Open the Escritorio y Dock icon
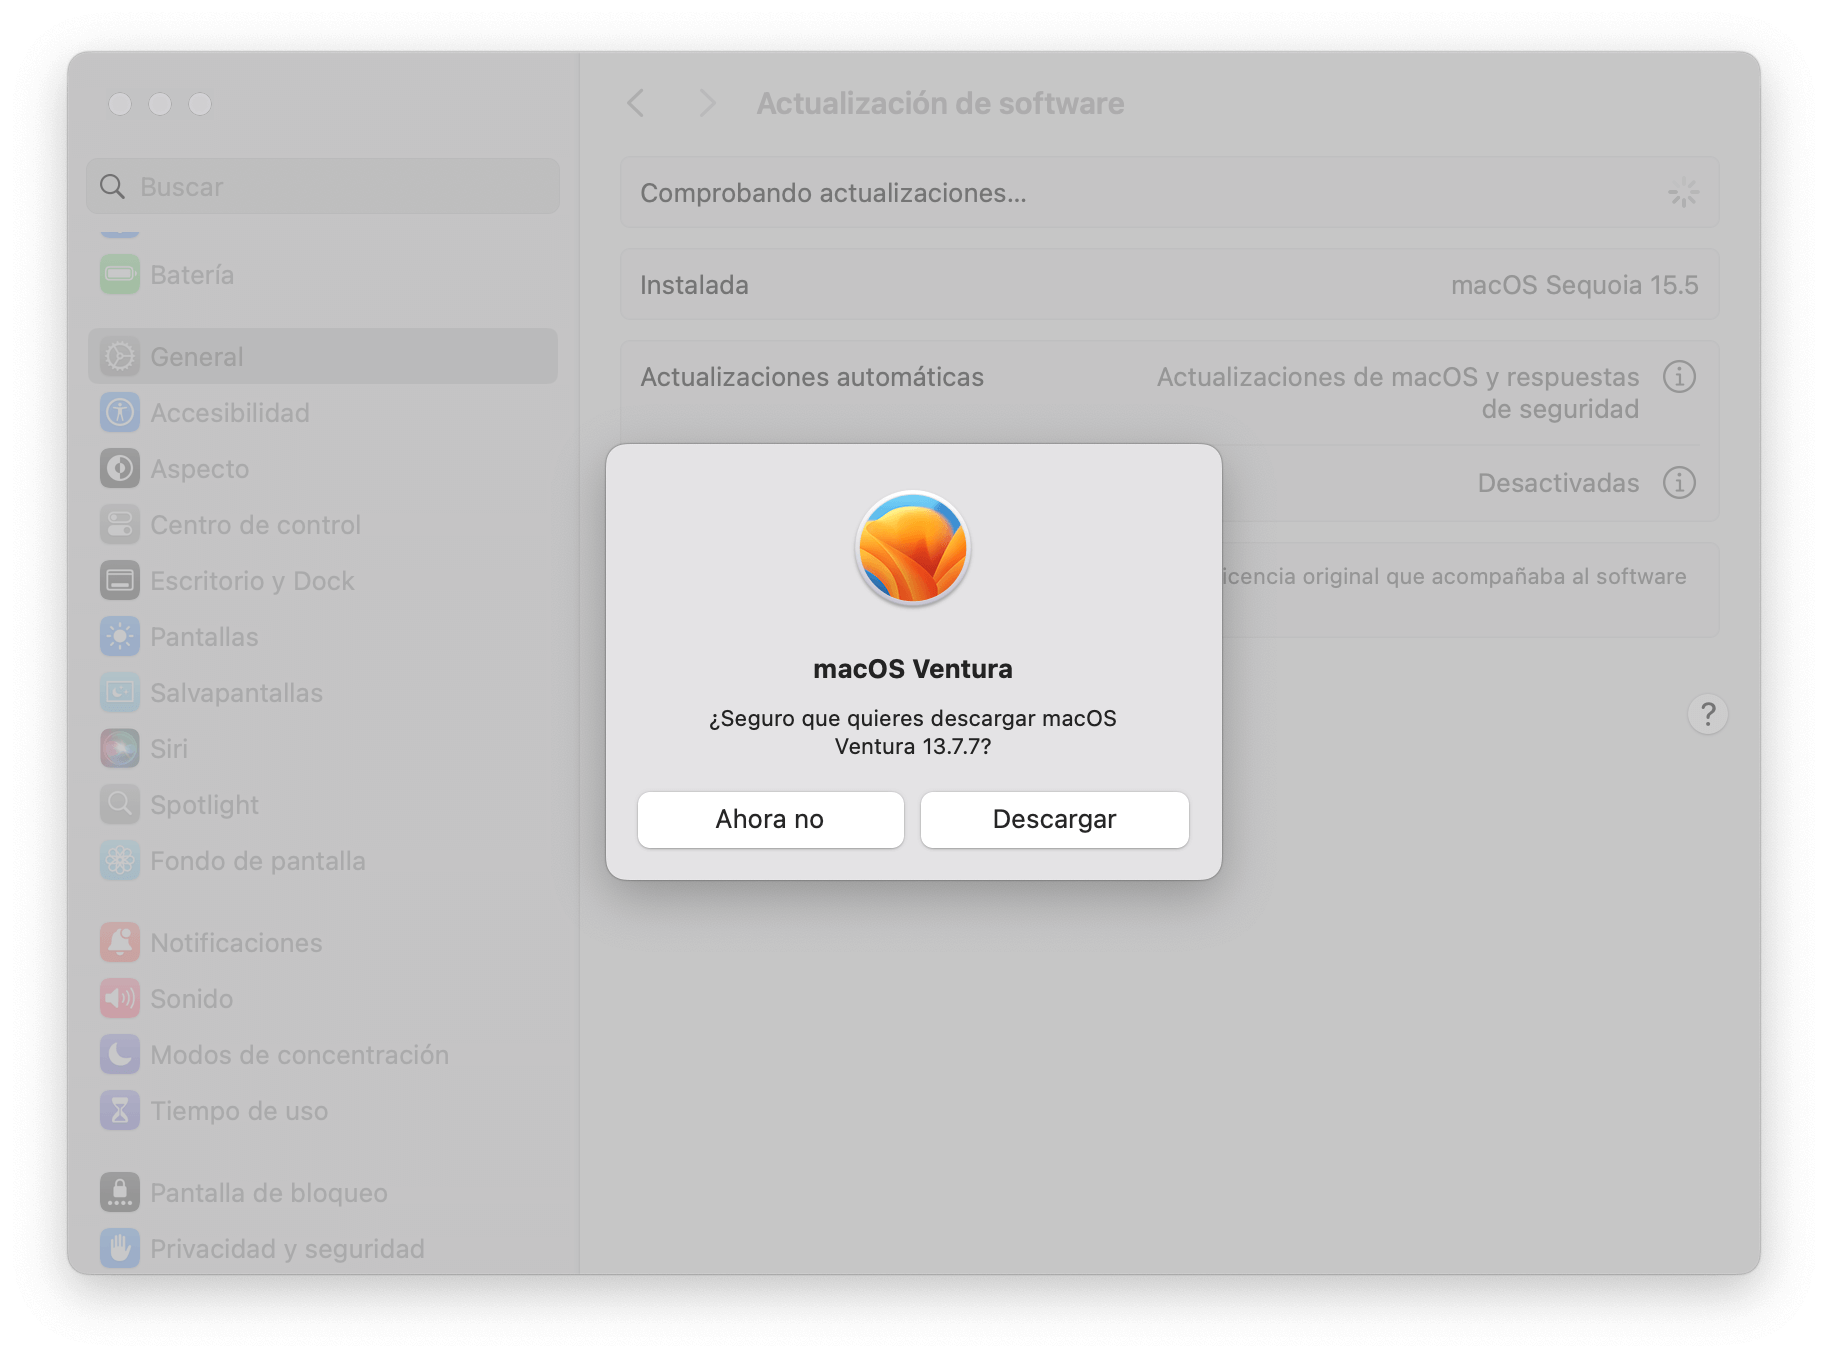1828x1358 pixels. coord(120,580)
